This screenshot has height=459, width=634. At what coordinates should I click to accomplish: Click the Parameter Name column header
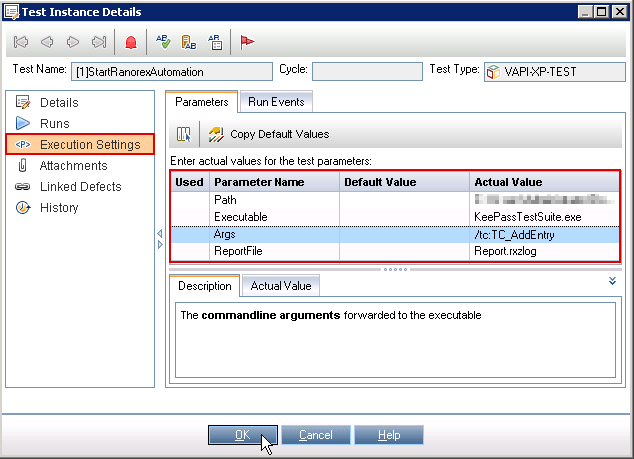[x=274, y=182]
